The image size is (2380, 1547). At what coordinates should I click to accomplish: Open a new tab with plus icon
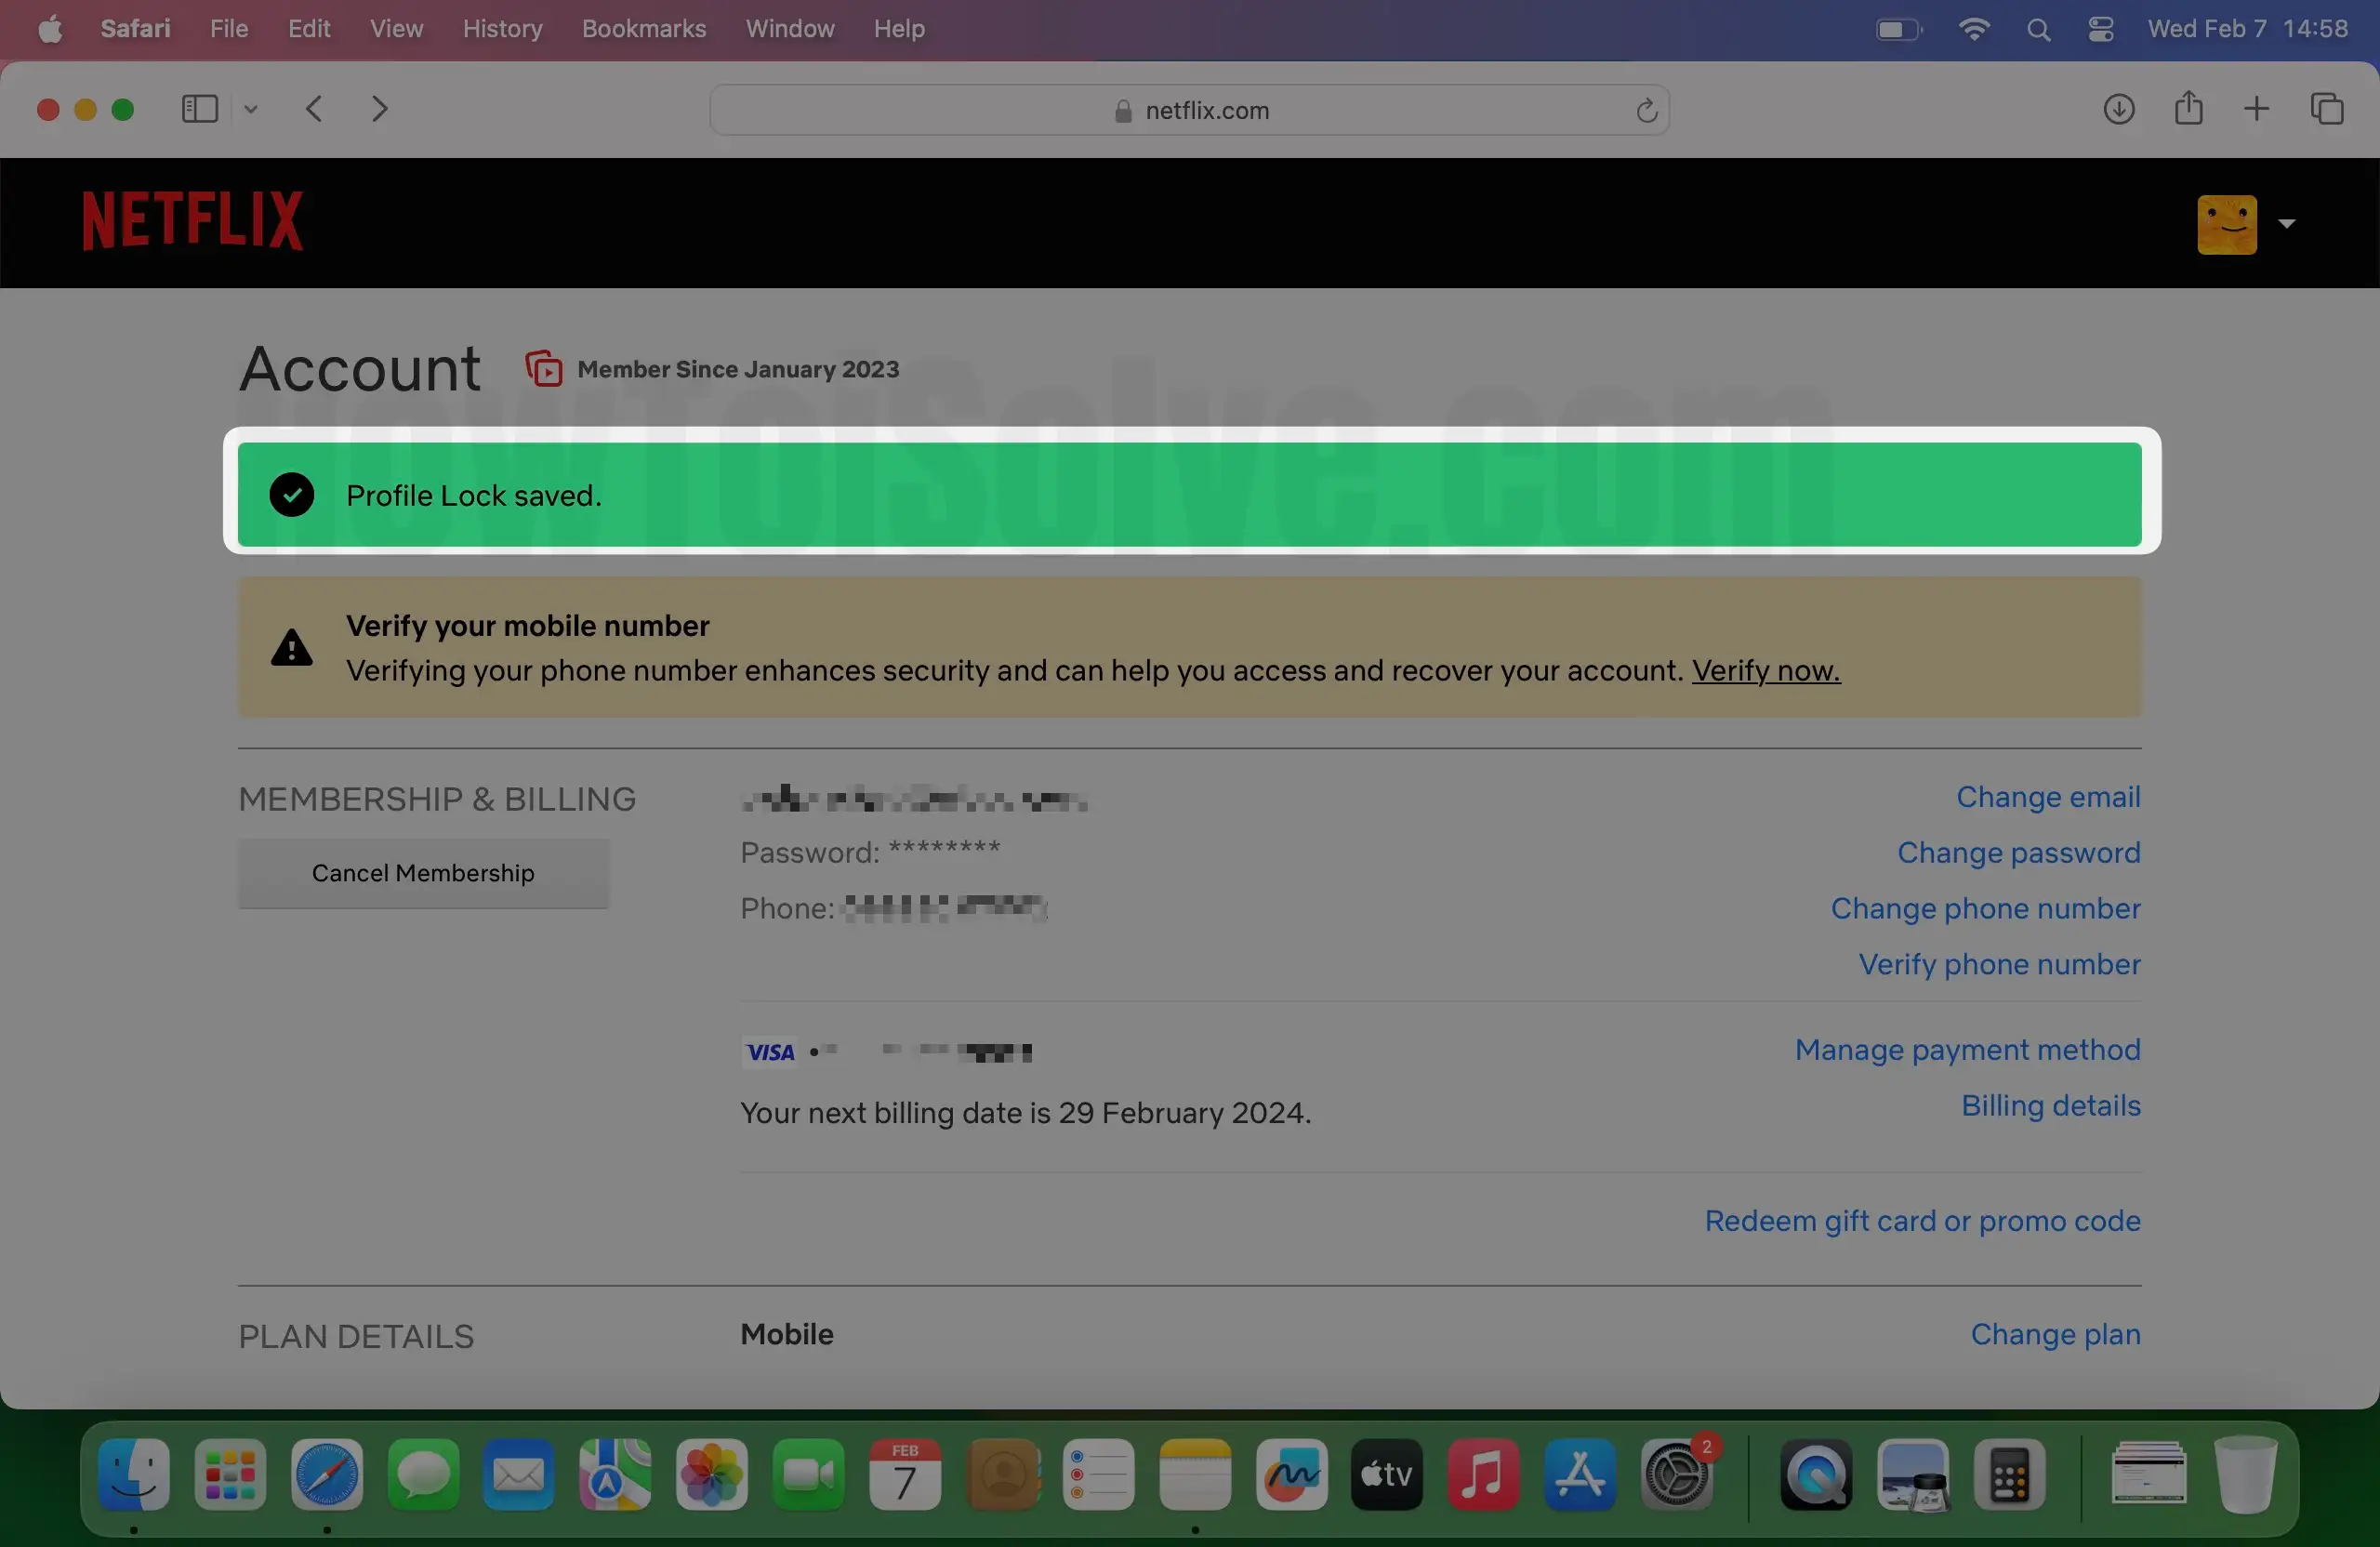[x=2256, y=109]
